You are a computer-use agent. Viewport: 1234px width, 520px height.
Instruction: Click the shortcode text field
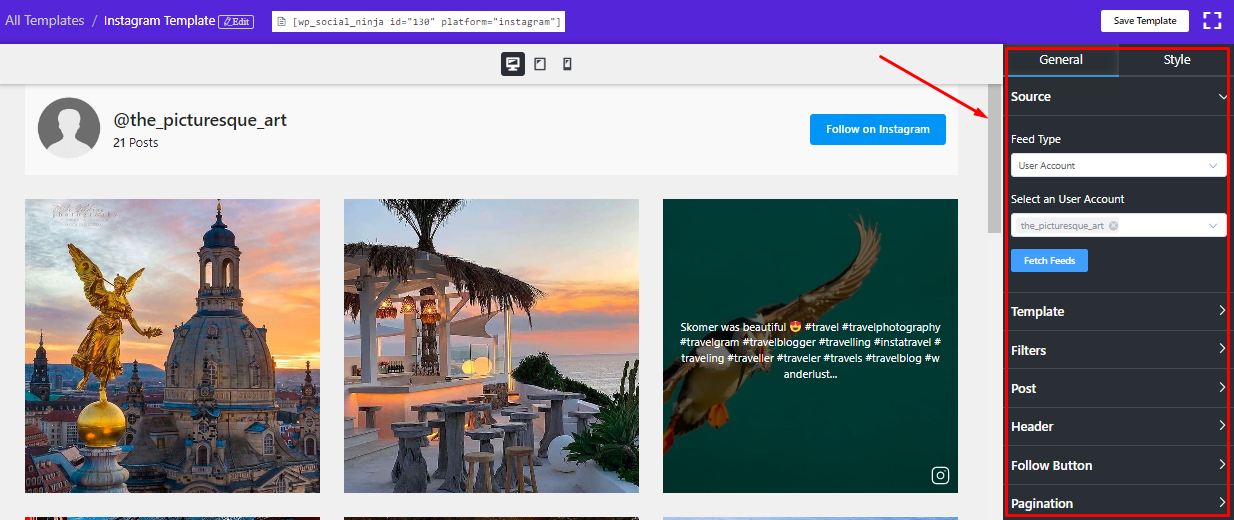(x=418, y=21)
